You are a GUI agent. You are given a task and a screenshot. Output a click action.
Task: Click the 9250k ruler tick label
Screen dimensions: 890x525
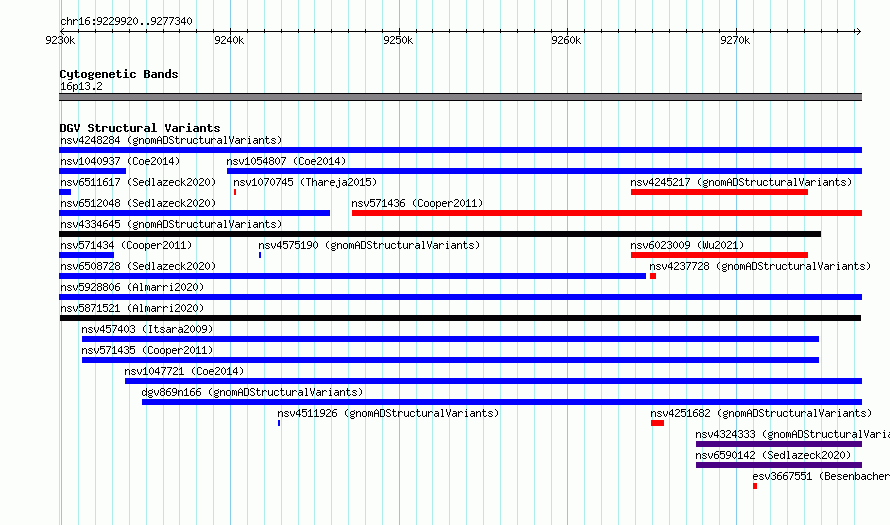398,40
